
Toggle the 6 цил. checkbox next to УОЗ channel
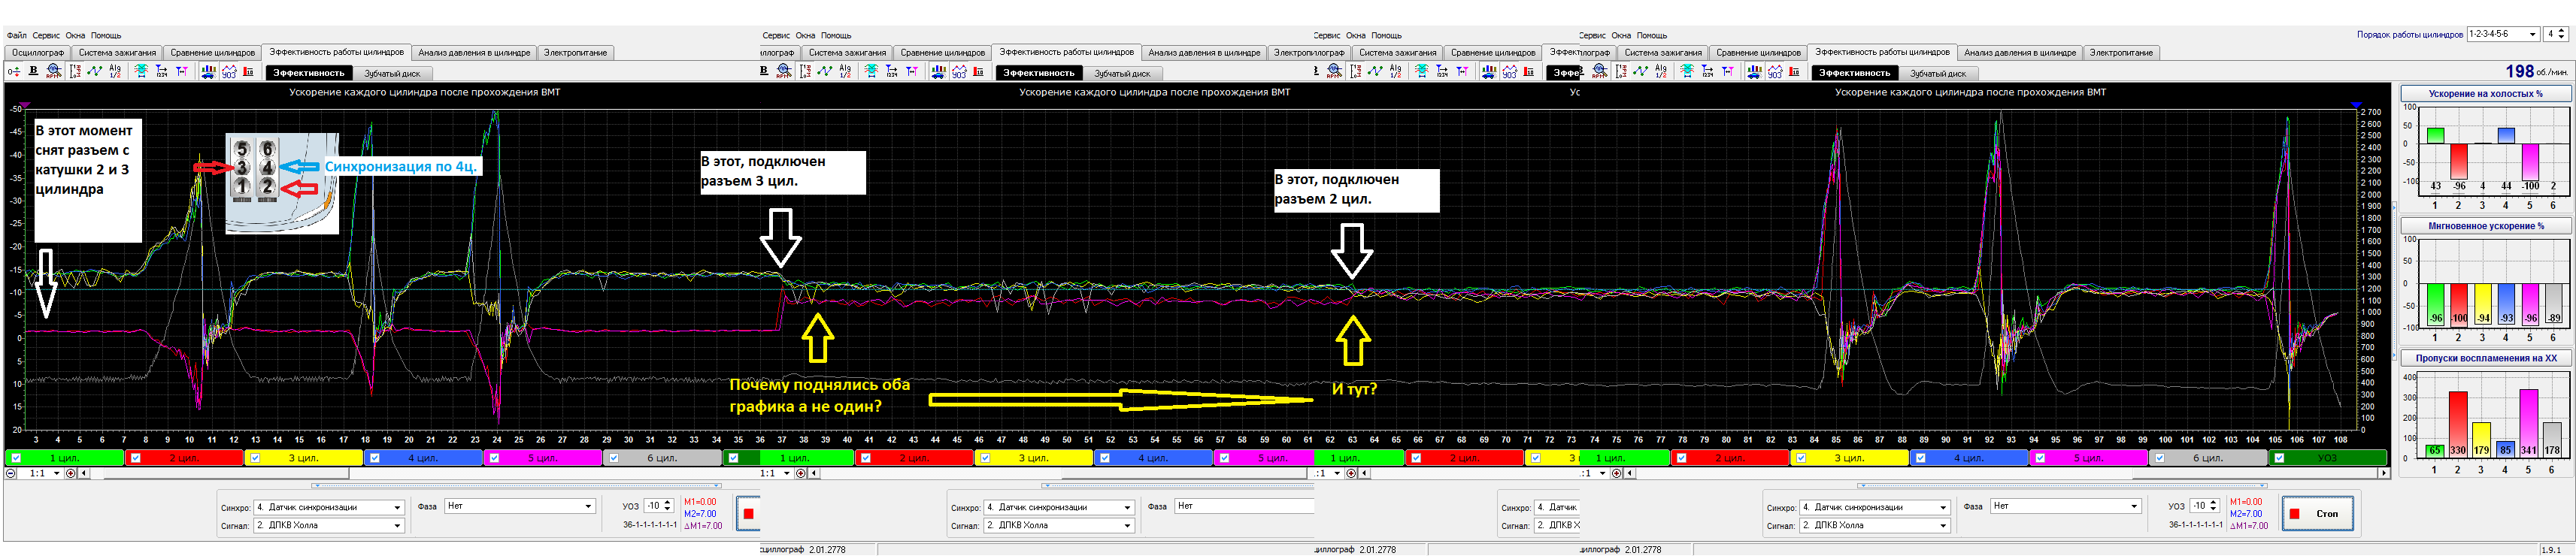coord(2159,459)
